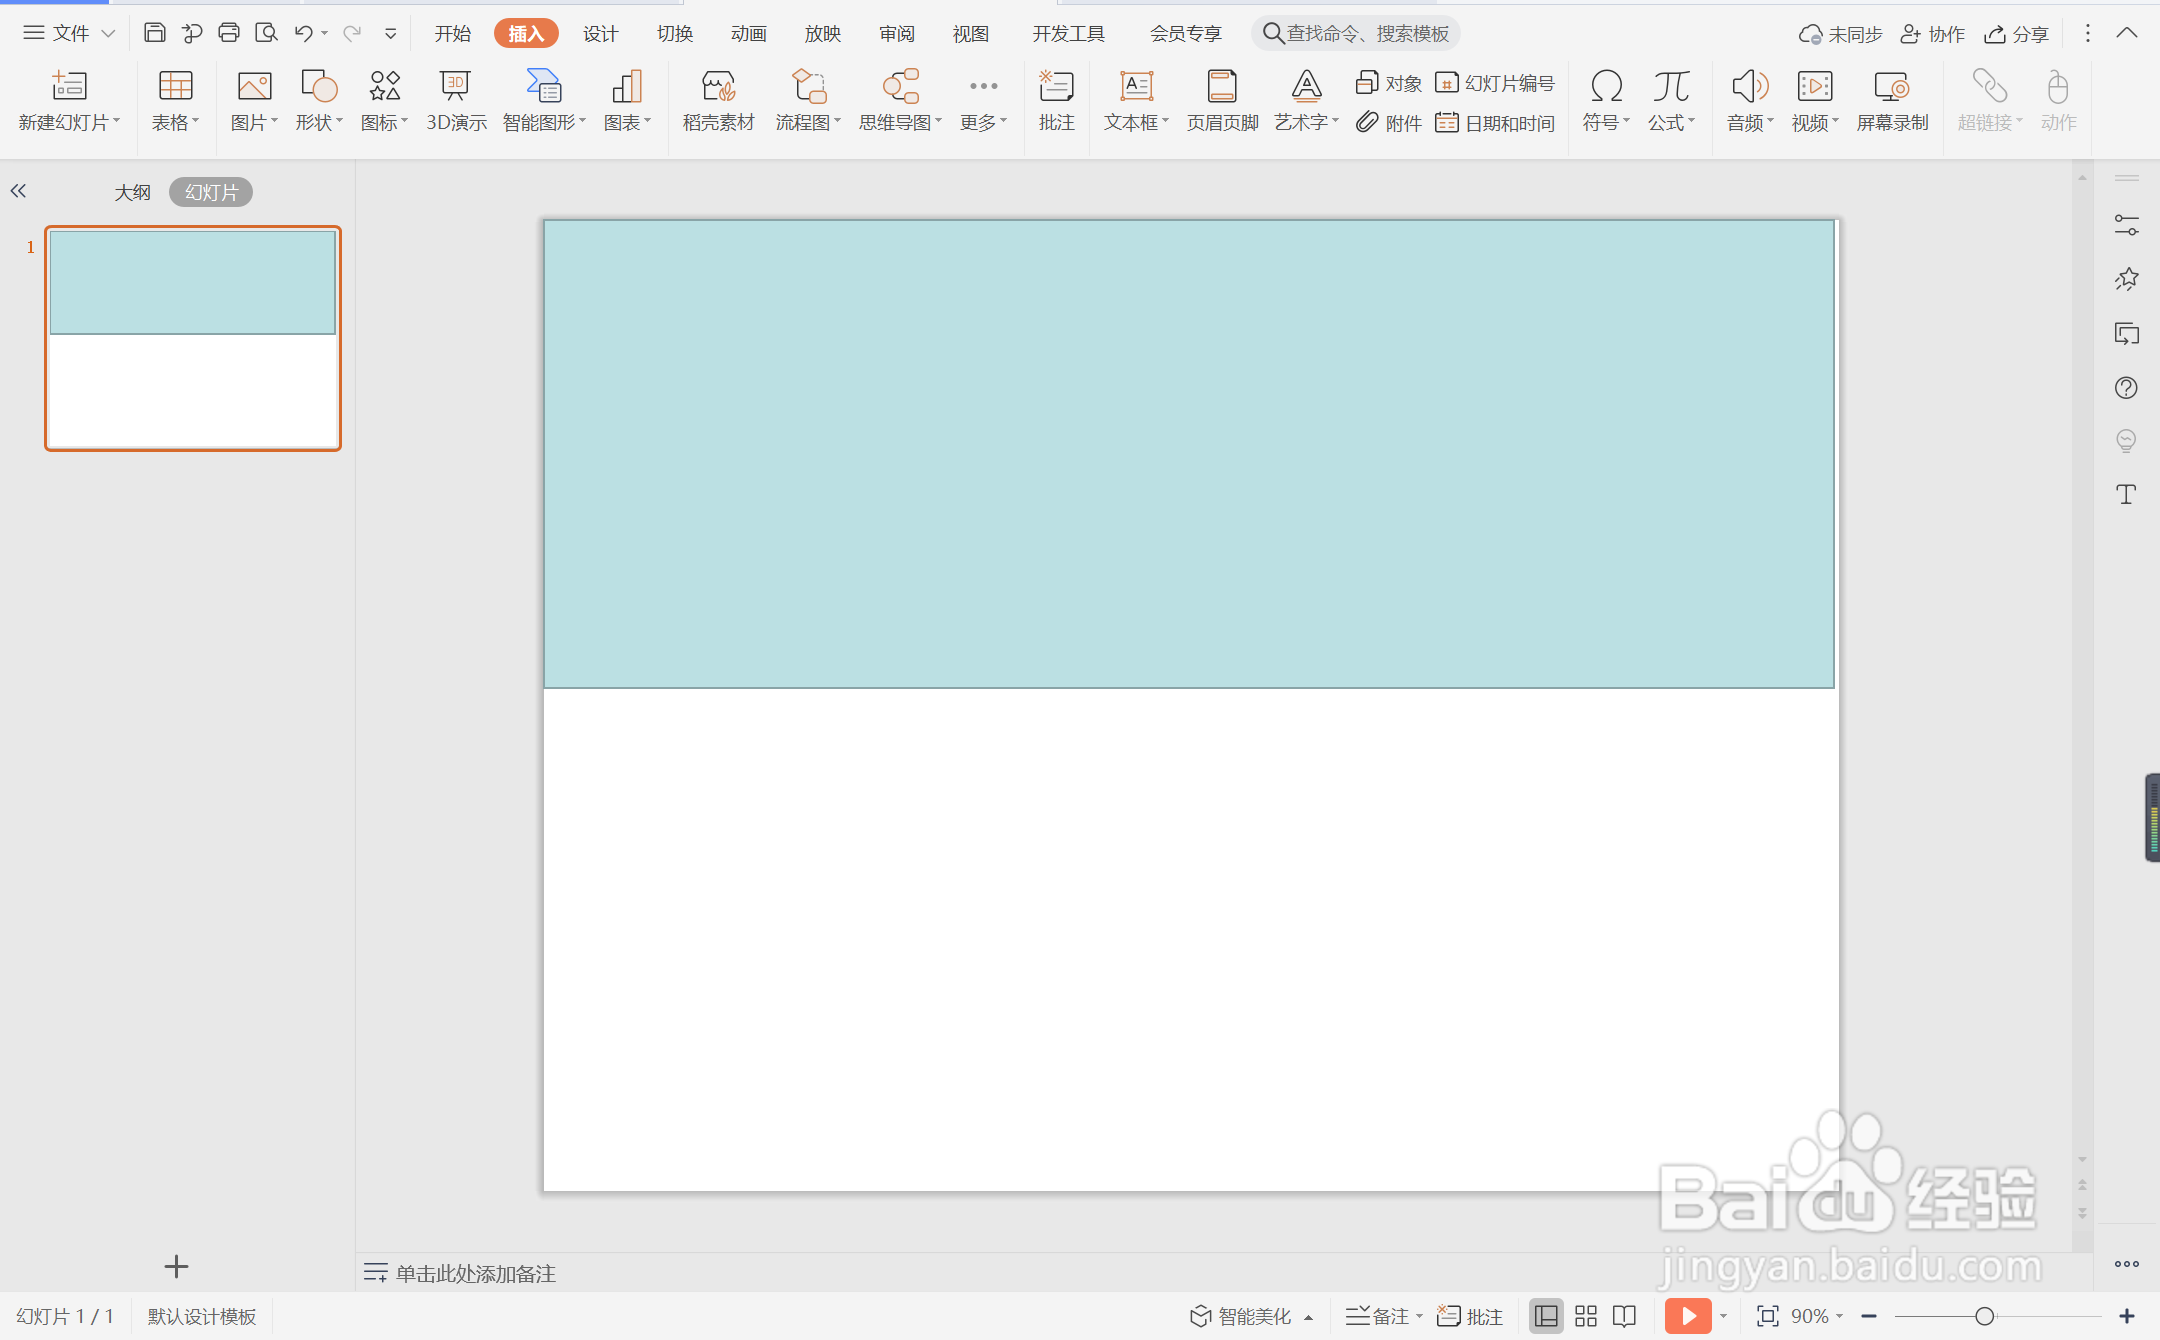The image size is (2160, 1340).
Task: Click 单击此处添加备注 notes field
Action: [x=475, y=1273]
